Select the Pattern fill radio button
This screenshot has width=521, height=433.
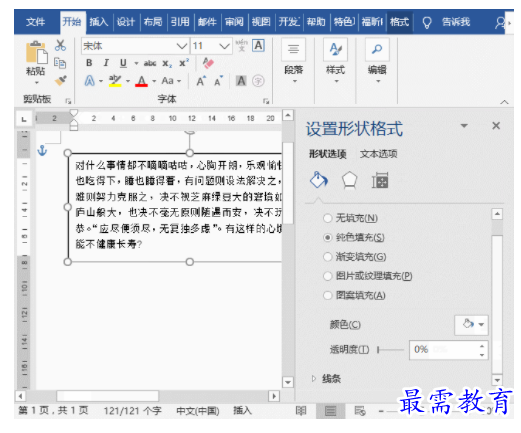328,295
